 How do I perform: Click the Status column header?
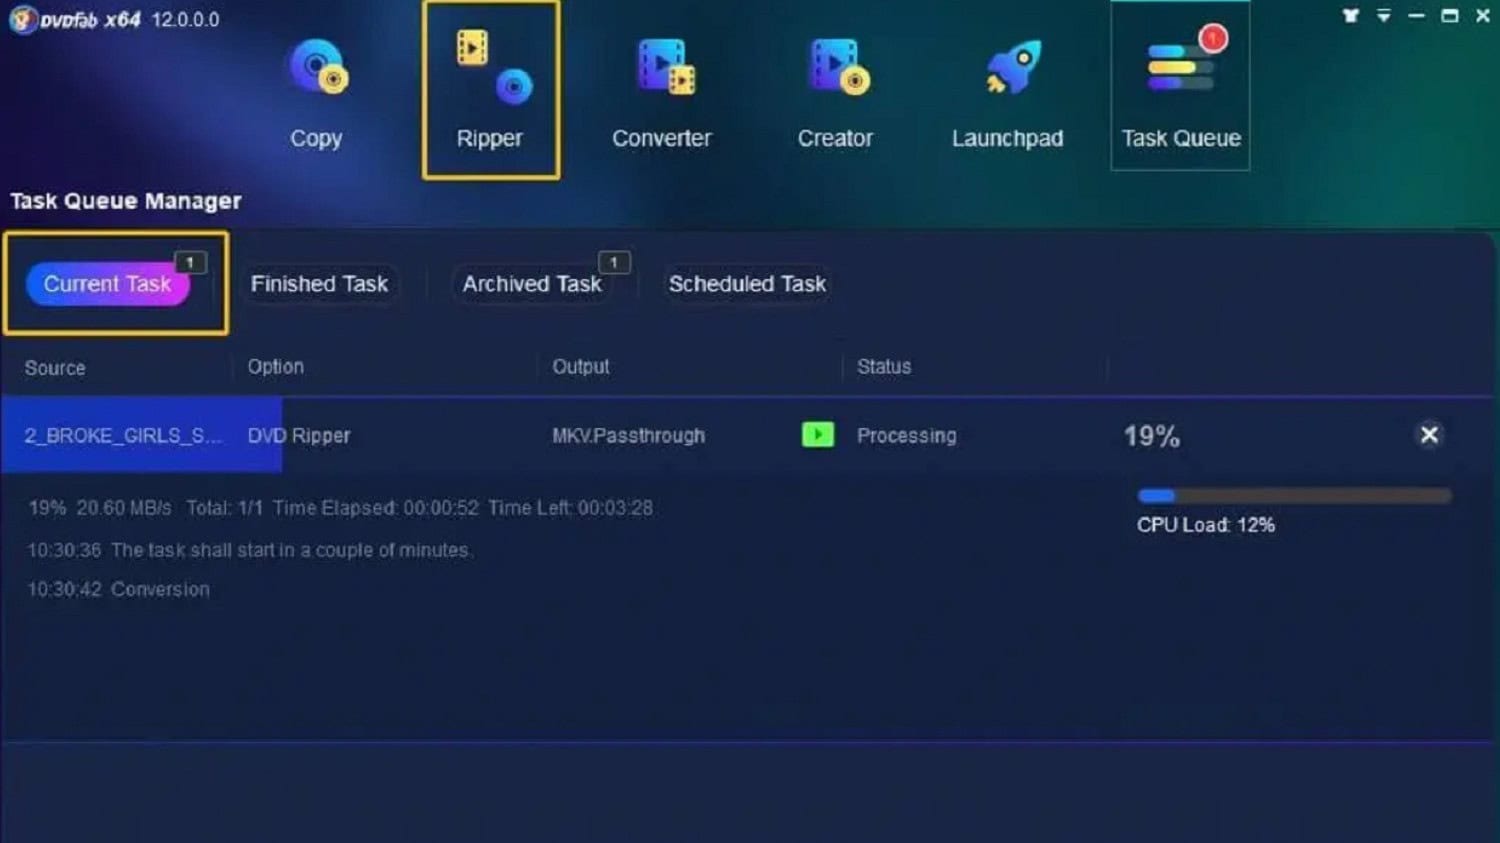coord(884,367)
